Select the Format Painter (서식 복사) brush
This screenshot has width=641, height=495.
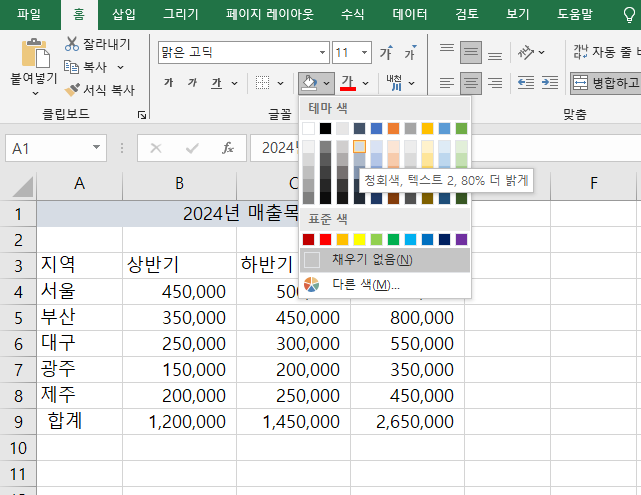point(72,90)
